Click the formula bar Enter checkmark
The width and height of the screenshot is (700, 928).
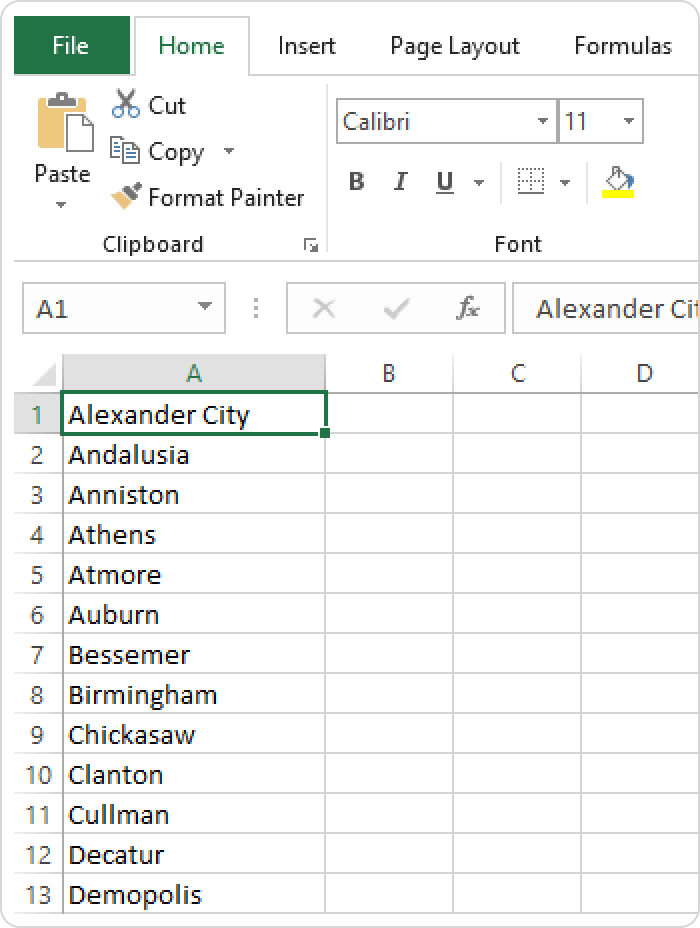396,308
